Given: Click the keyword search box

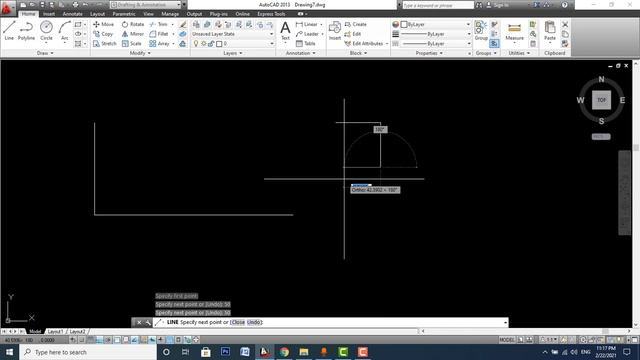Looking at the screenshot, I should pos(438,5).
